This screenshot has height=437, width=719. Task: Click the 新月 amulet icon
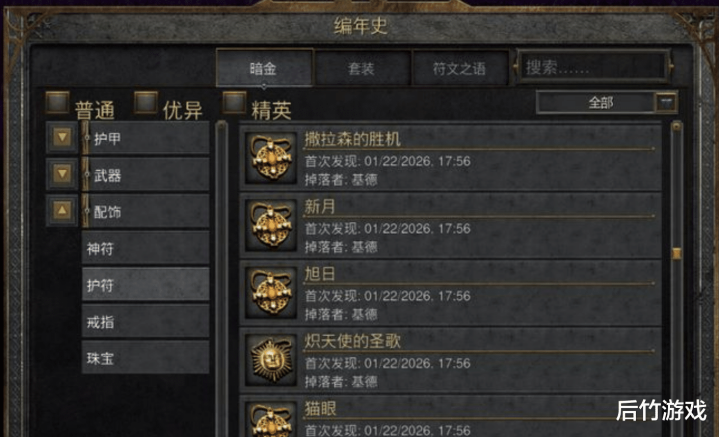pyautogui.click(x=271, y=225)
